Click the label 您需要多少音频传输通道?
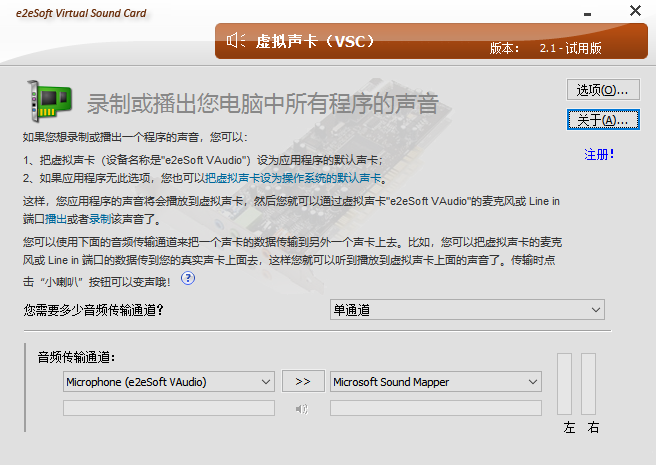Screen dimensions: 656x465 point(93,310)
